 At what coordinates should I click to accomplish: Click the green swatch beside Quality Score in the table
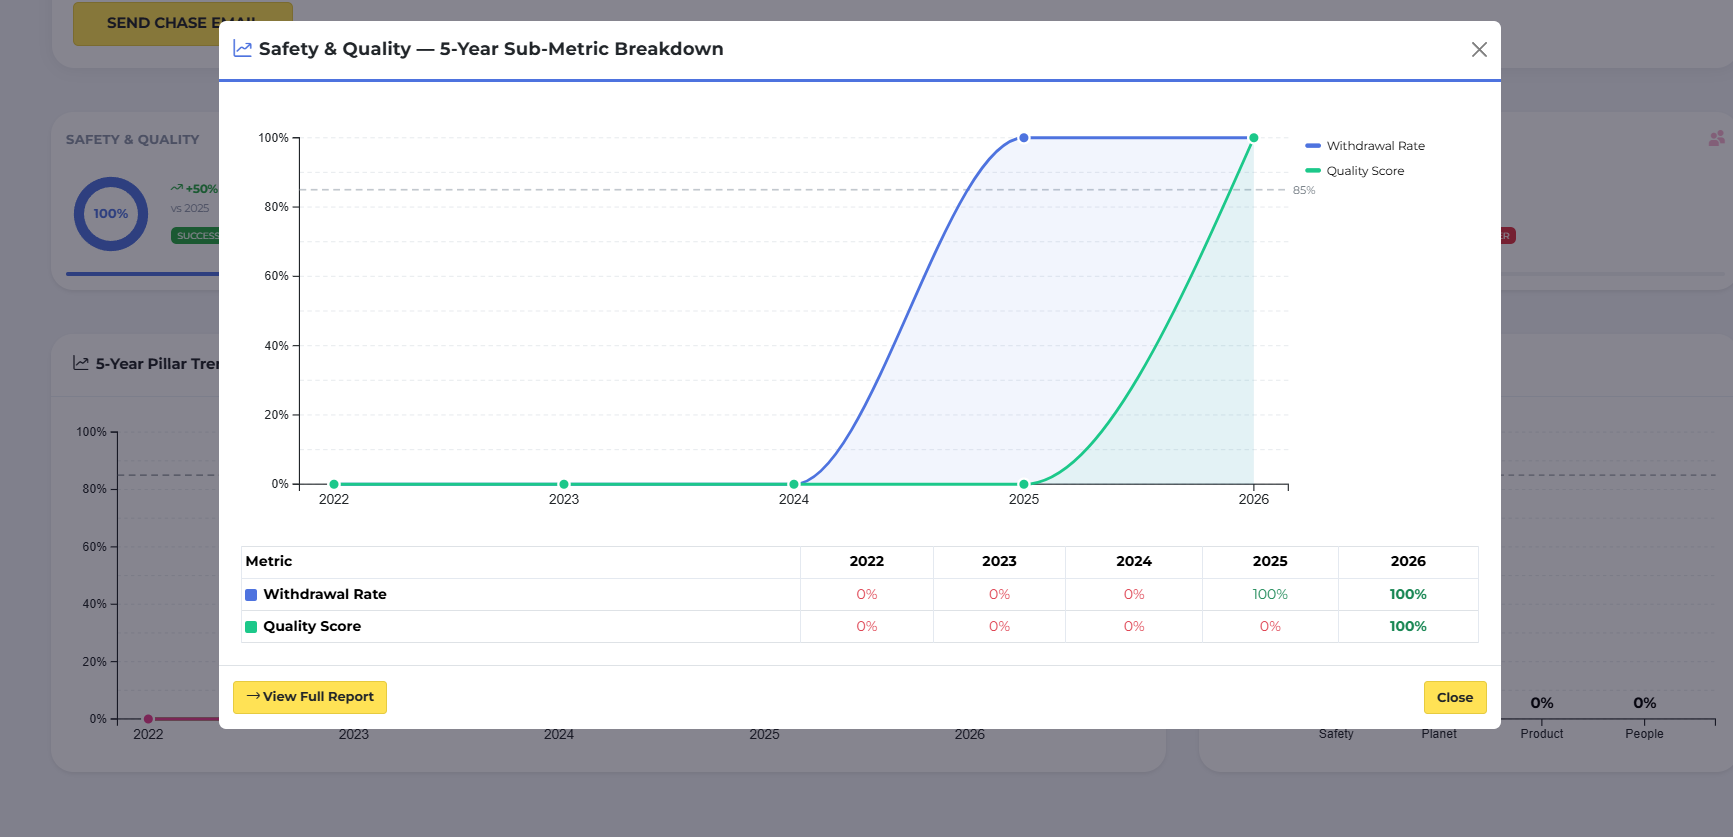point(251,627)
